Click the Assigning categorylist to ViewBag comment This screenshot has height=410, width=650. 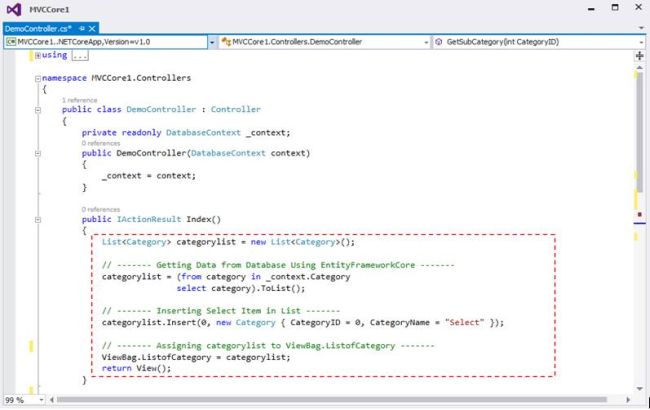(x=268, y=346)
